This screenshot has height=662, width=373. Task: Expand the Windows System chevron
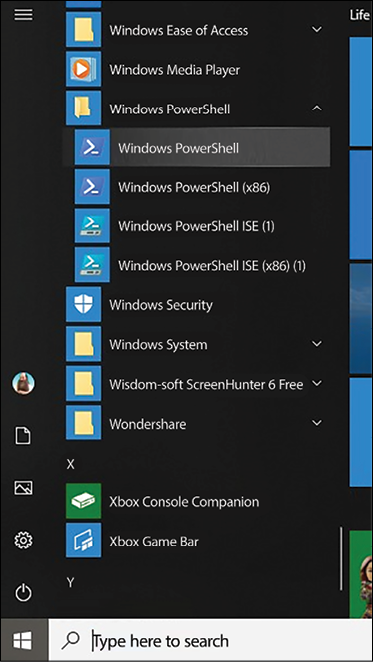click(x=317, y=344)
